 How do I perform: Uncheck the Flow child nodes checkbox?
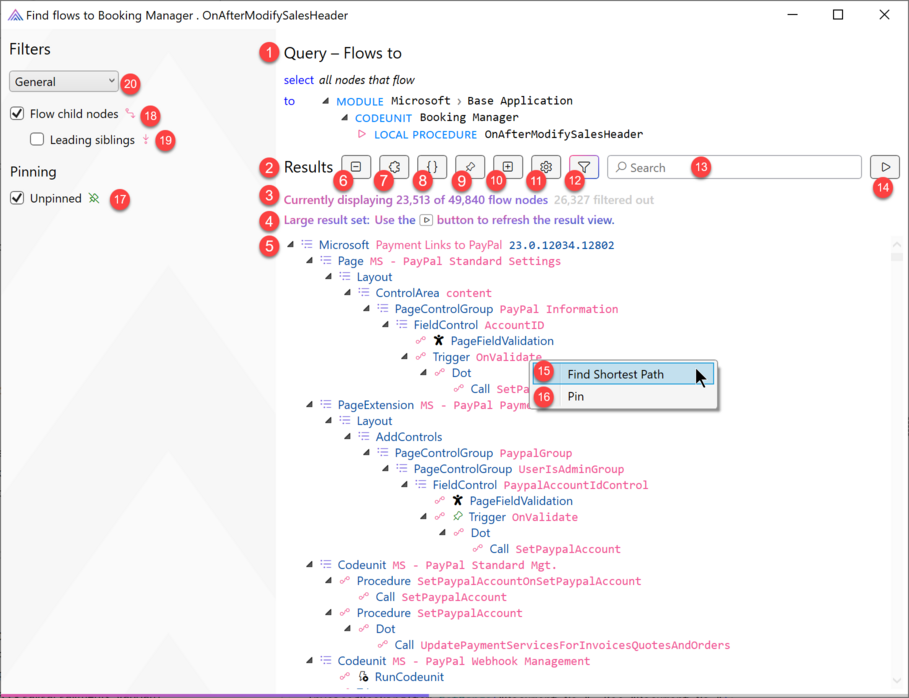tap(17, 114)
